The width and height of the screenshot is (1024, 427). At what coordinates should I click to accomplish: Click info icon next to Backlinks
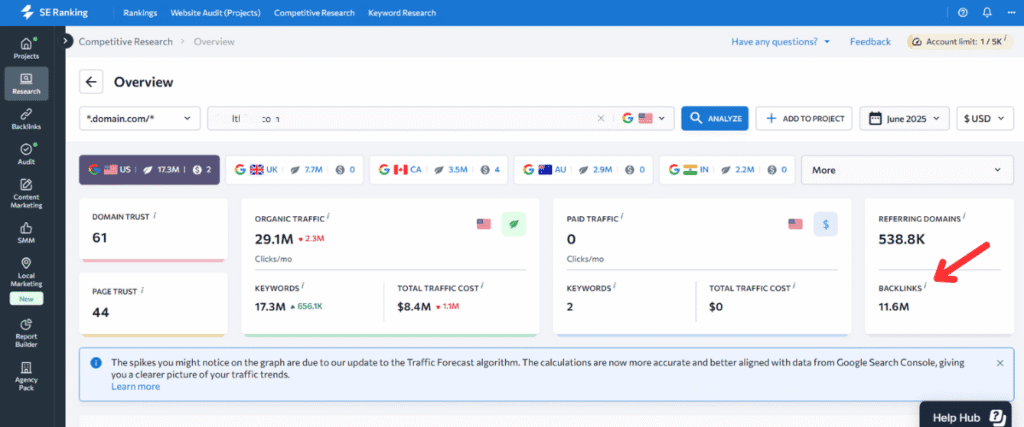[x=925, y=285]
